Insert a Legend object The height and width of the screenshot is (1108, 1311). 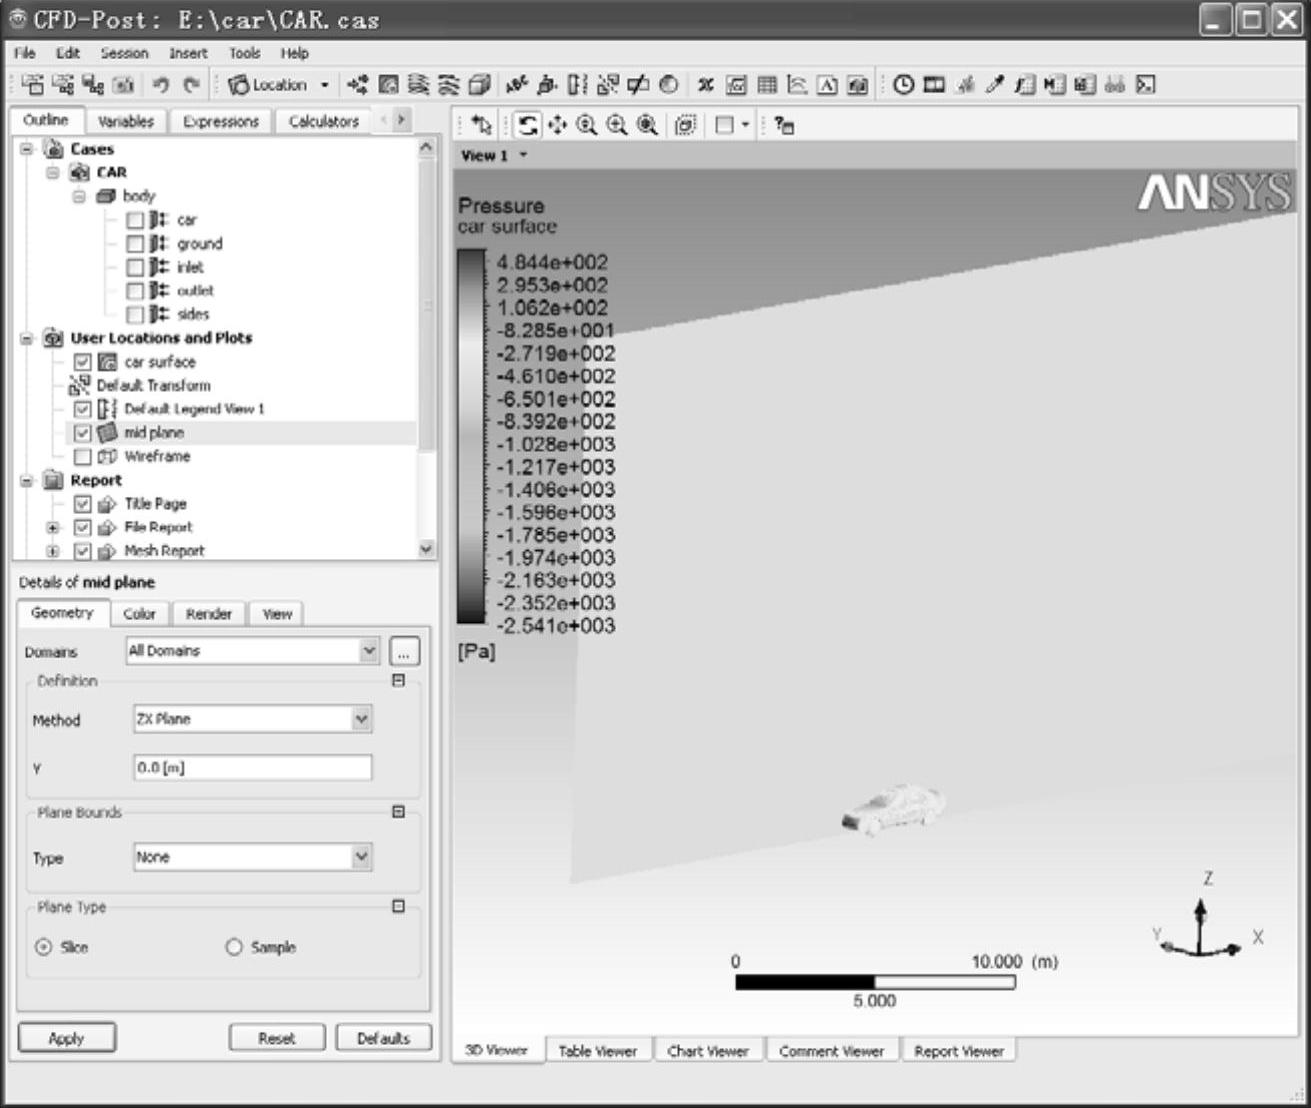(x=578, y=85)
